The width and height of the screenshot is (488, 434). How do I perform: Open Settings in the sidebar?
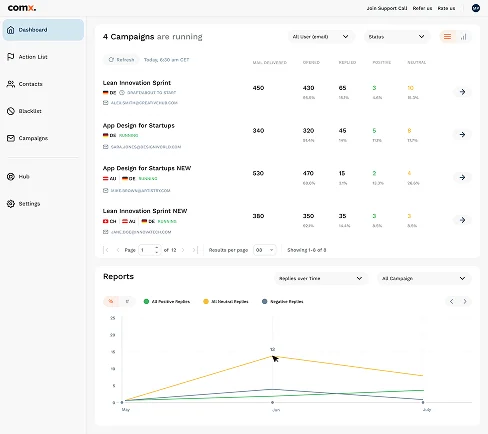23,204
